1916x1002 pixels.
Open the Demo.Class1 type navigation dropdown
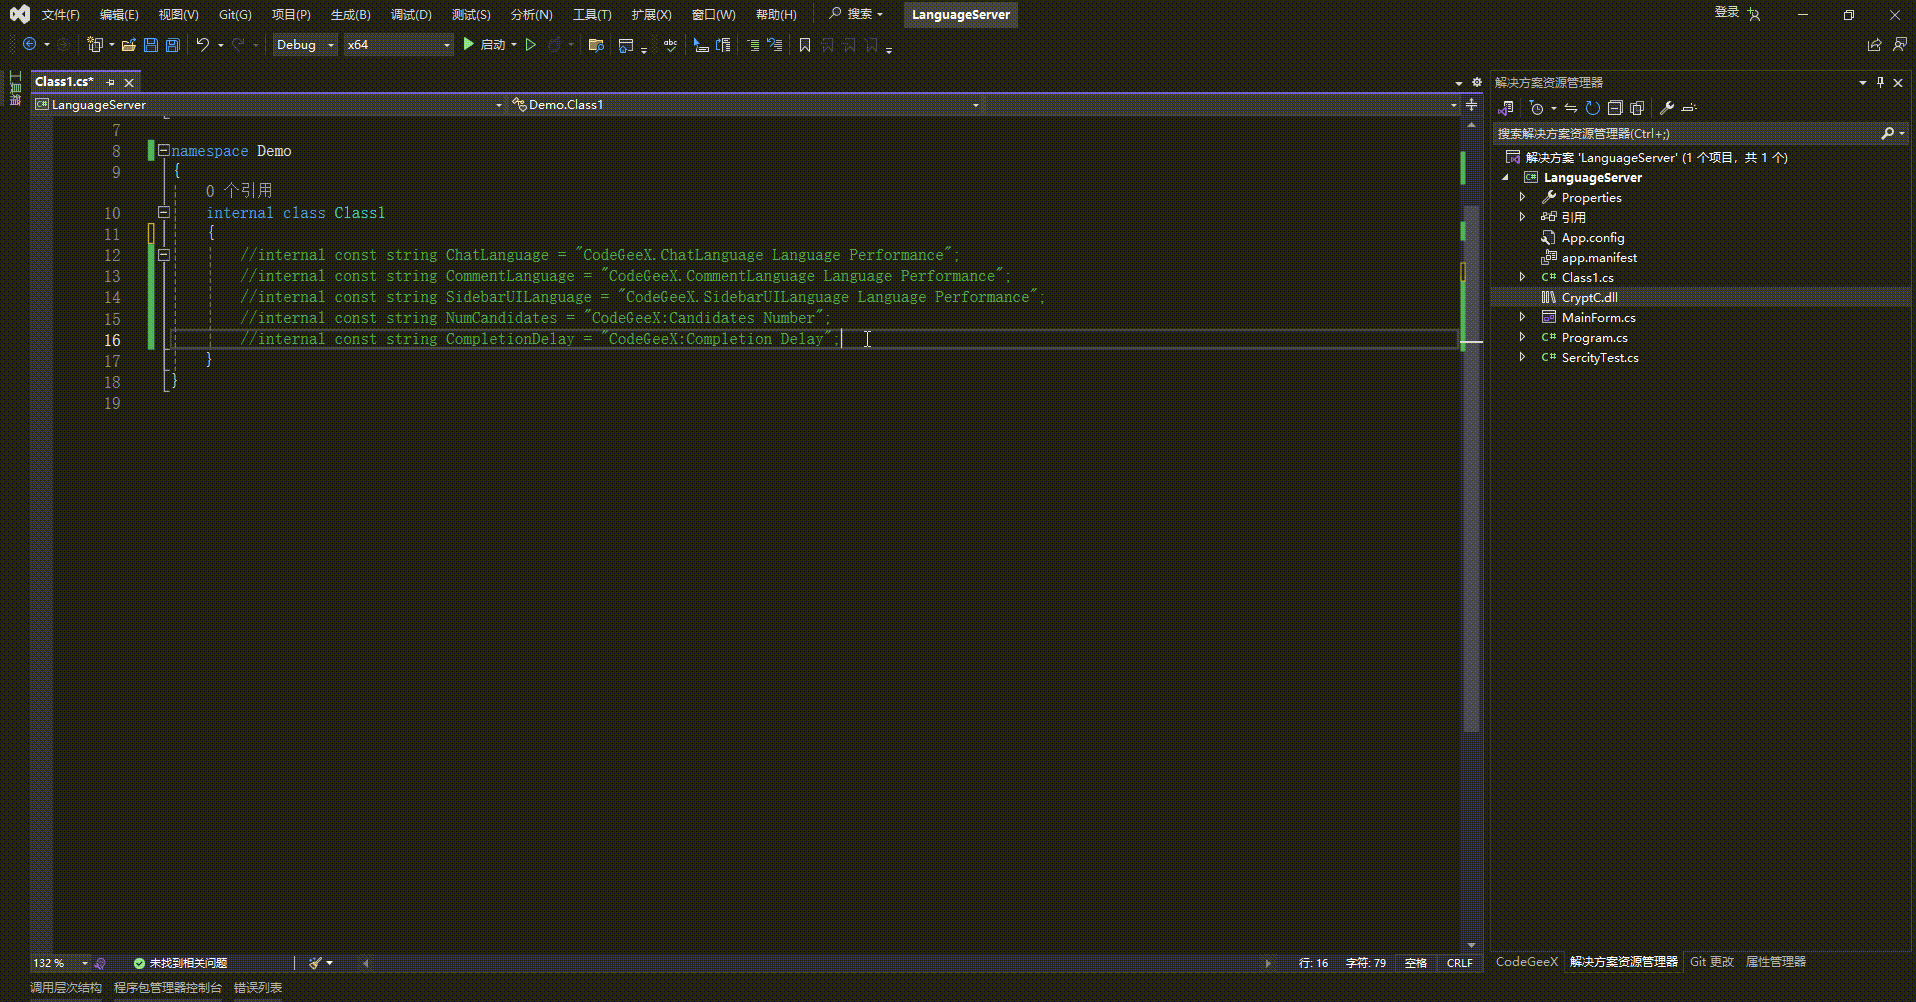pyautogui.click(x=745, y=105)
